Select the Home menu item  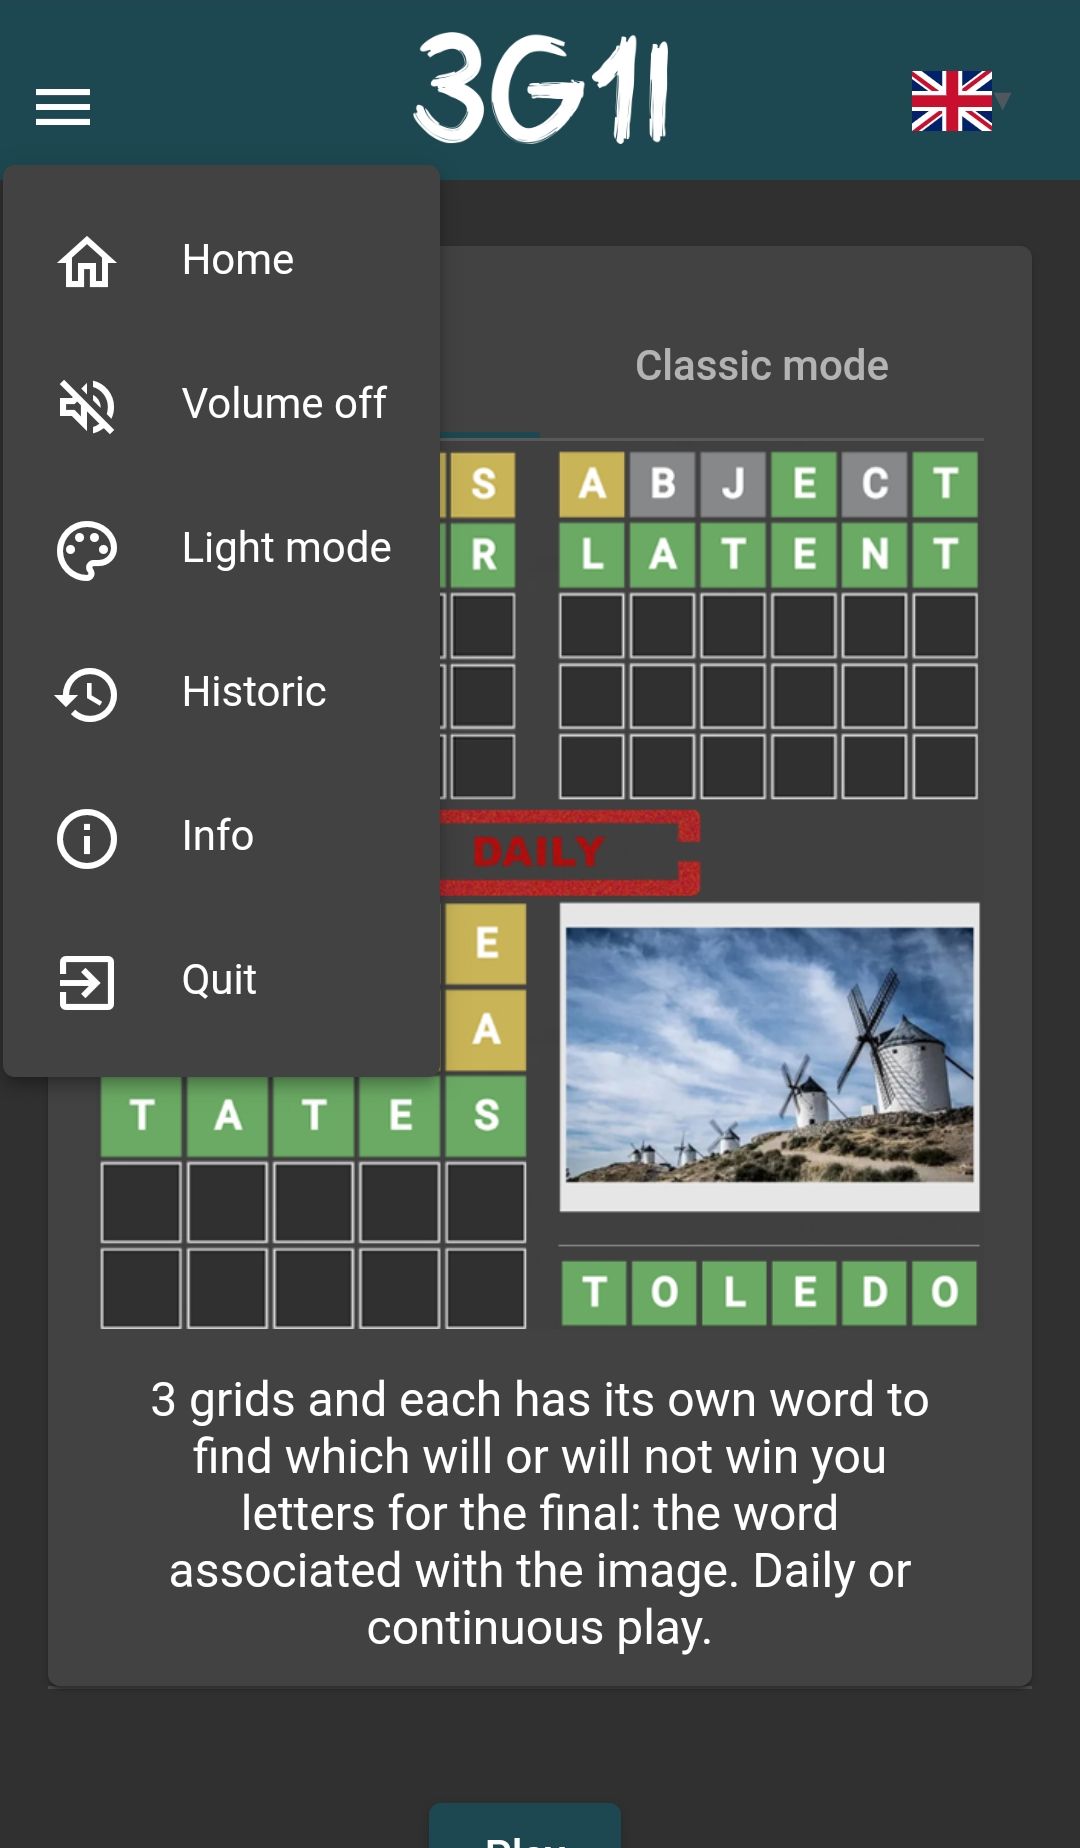tap(222, 261)
